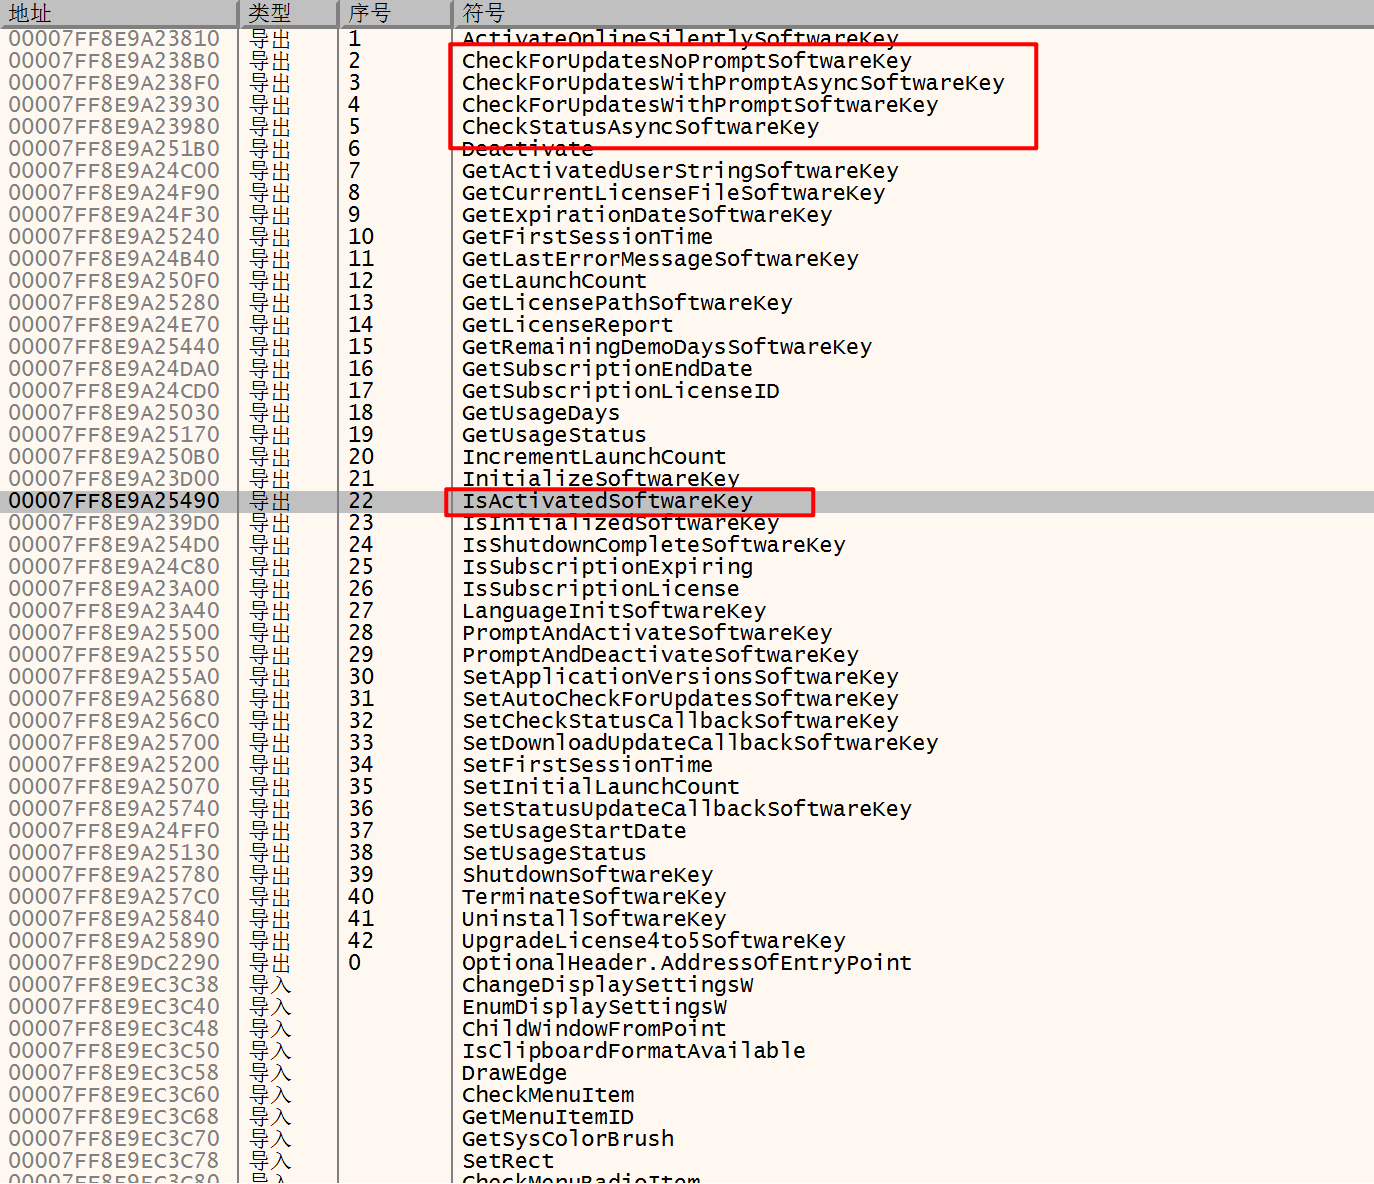Select the IsActivatedSoftwareKey export row
The height and width of the screenshot is (1184, 1374).
click(x=687, y=501)
